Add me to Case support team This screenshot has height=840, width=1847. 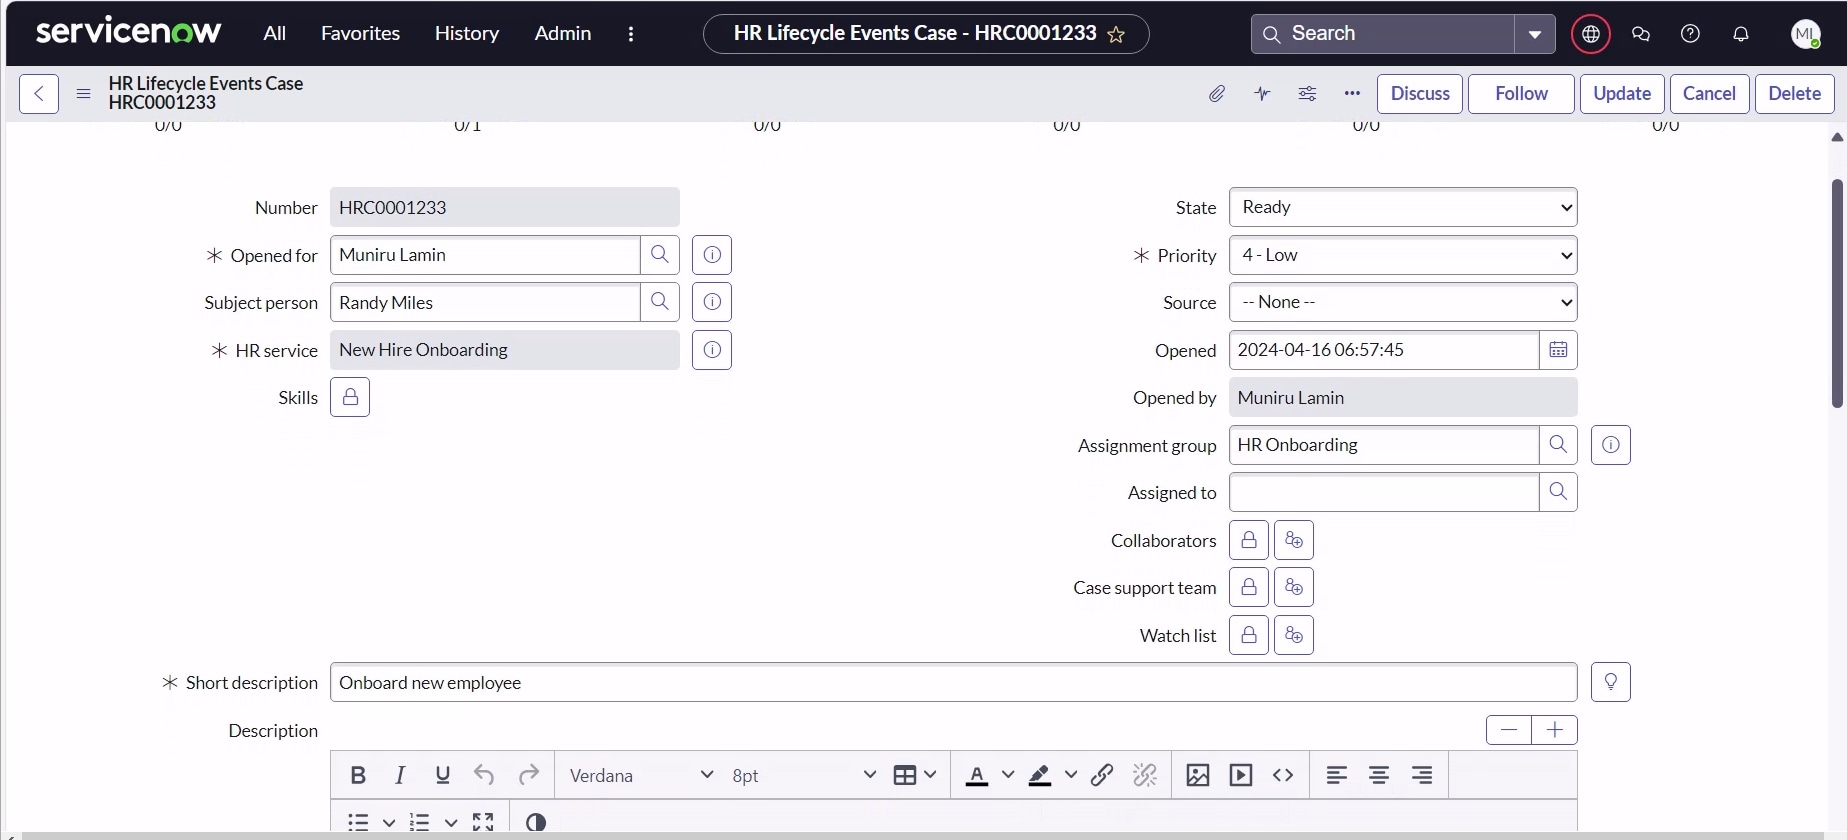tap(1294, 587)
